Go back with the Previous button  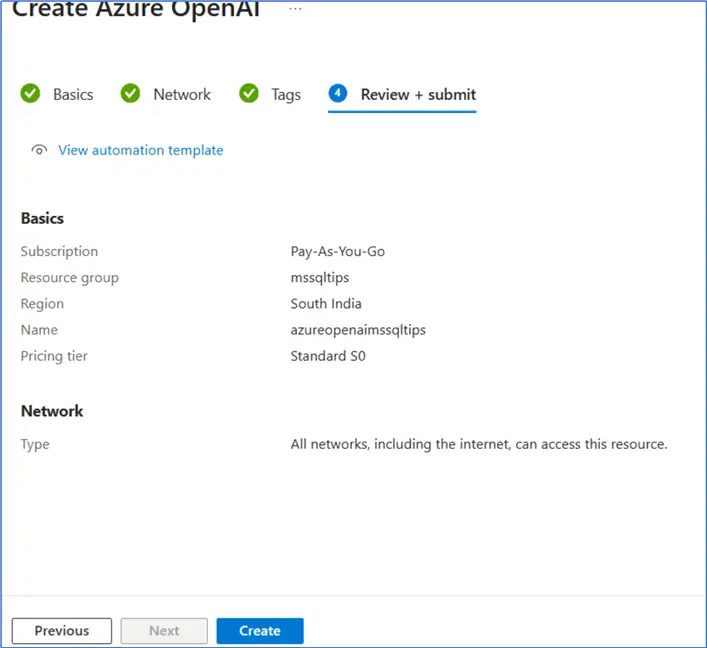click(x=62, y=630)
